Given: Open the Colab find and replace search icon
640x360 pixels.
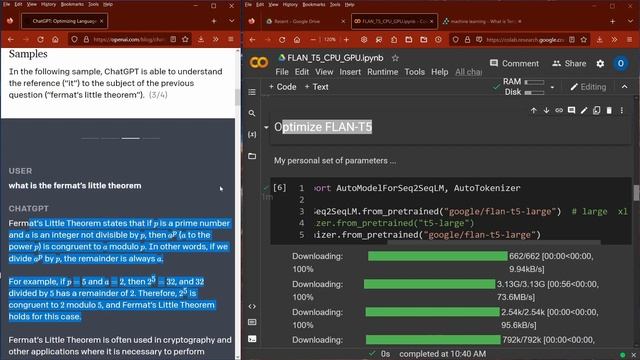Looking at the screenshot, I should click(252, 113).
